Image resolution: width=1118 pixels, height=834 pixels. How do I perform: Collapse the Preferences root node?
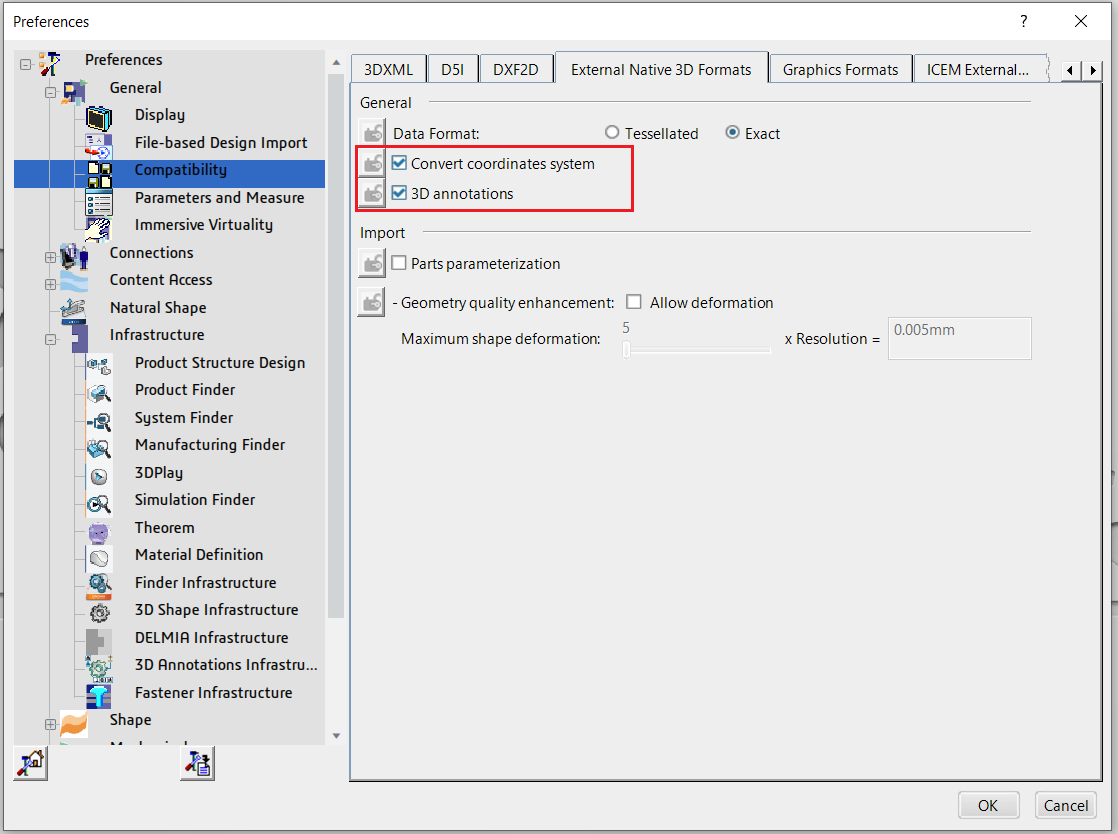[26, 64]
